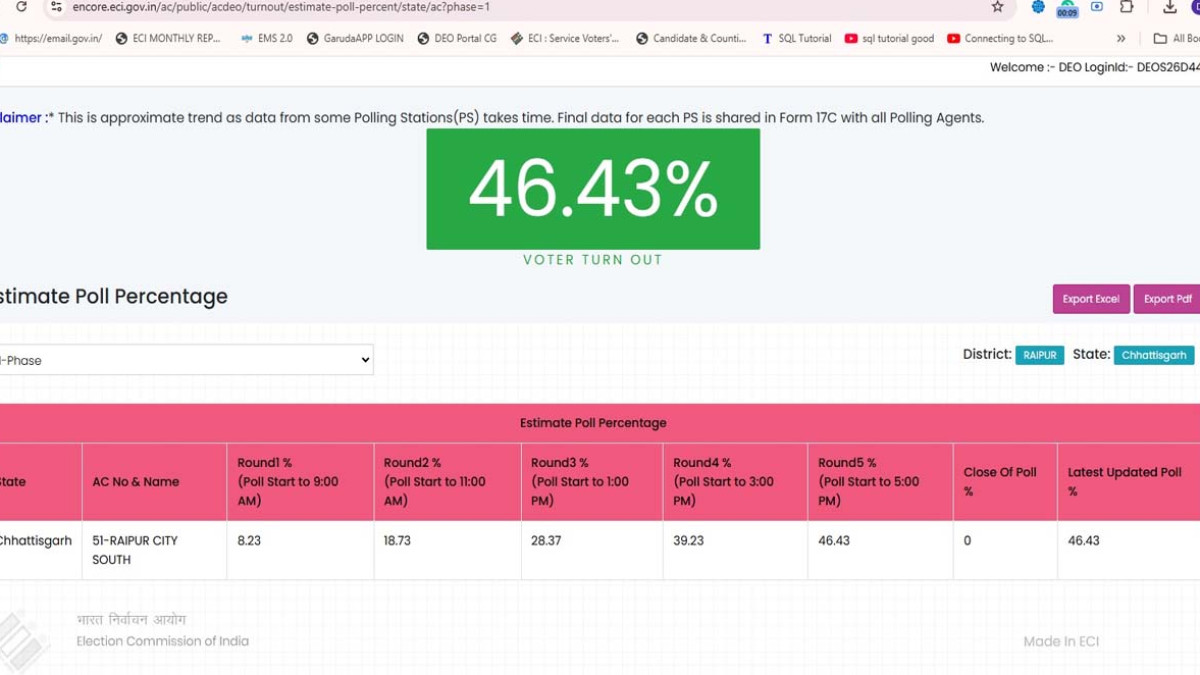The image size is (1200, 675).
Task: Click the Chhattisgarh state badge
Action: pos(1153,355)
